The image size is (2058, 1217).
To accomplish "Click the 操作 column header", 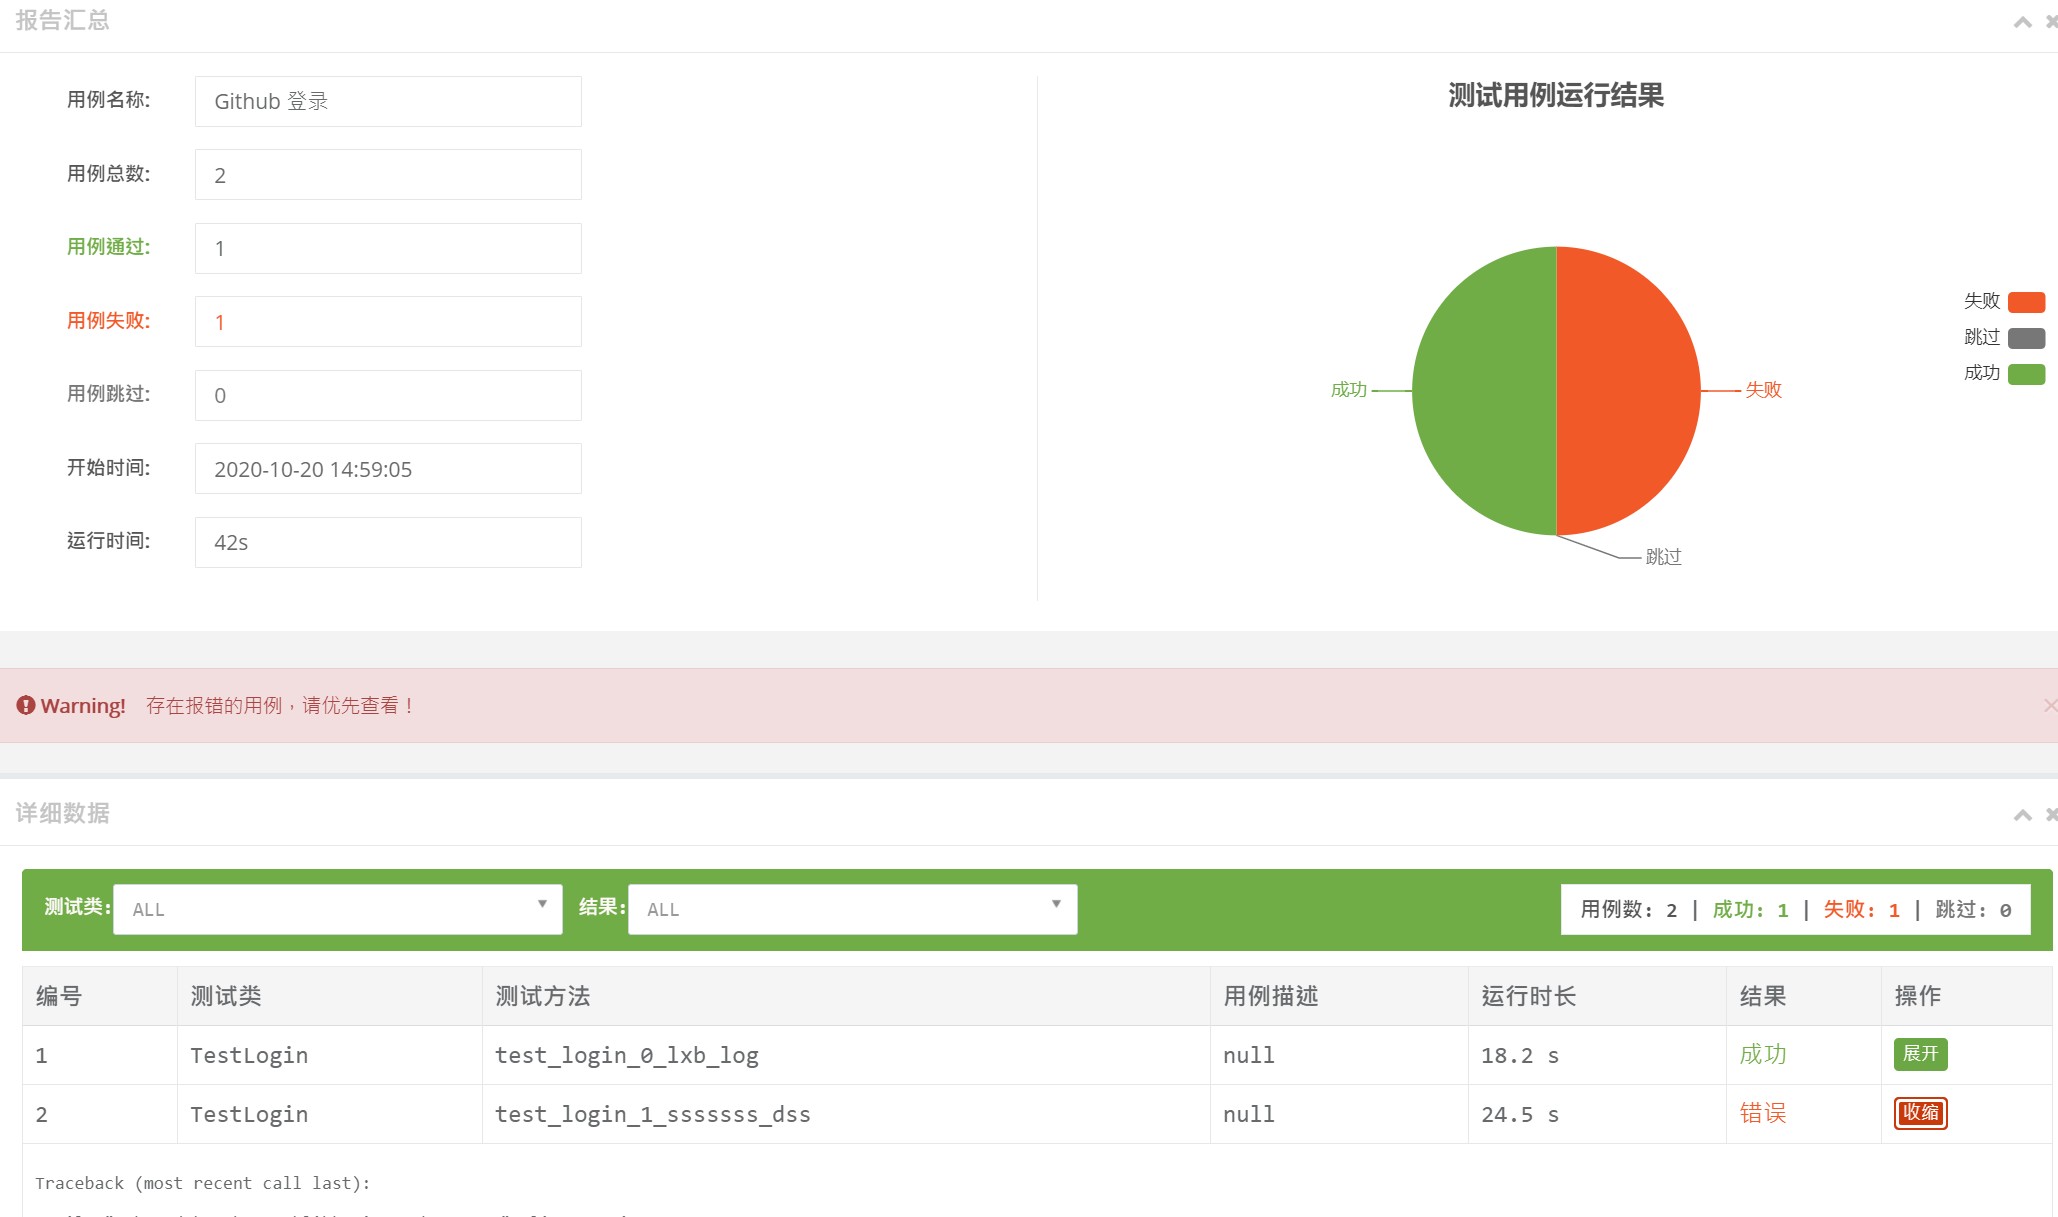I will (1966, 996).
